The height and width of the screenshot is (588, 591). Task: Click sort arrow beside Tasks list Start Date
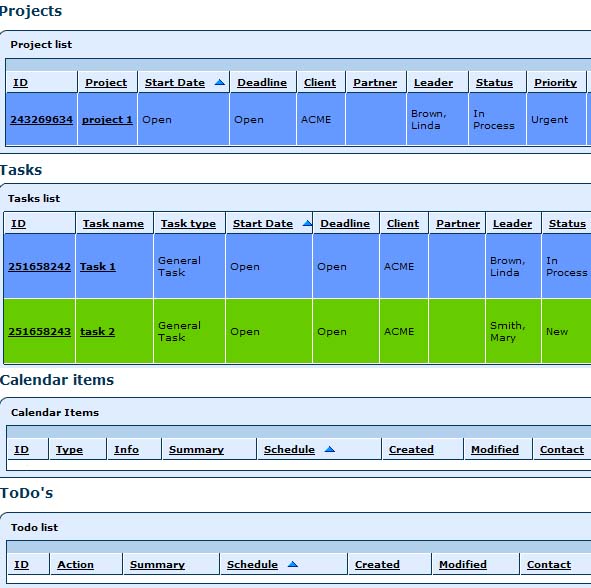coord(307,223)
